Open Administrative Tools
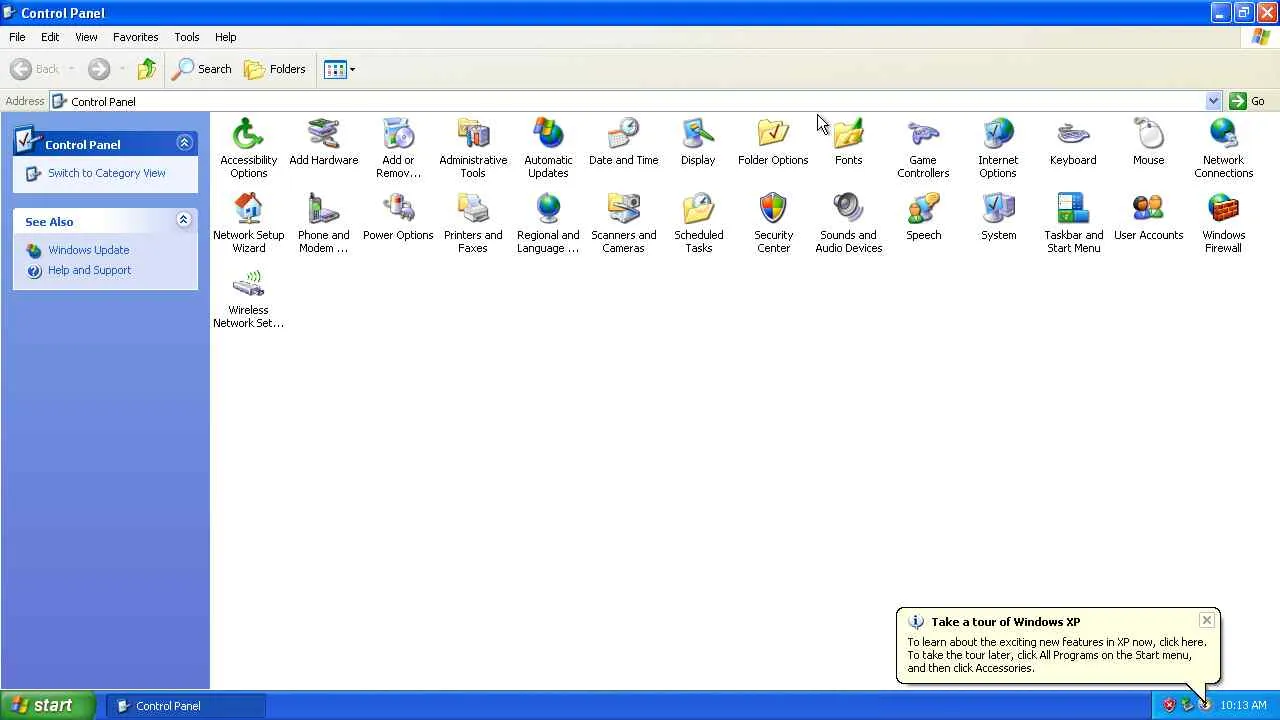 point(473,147)
